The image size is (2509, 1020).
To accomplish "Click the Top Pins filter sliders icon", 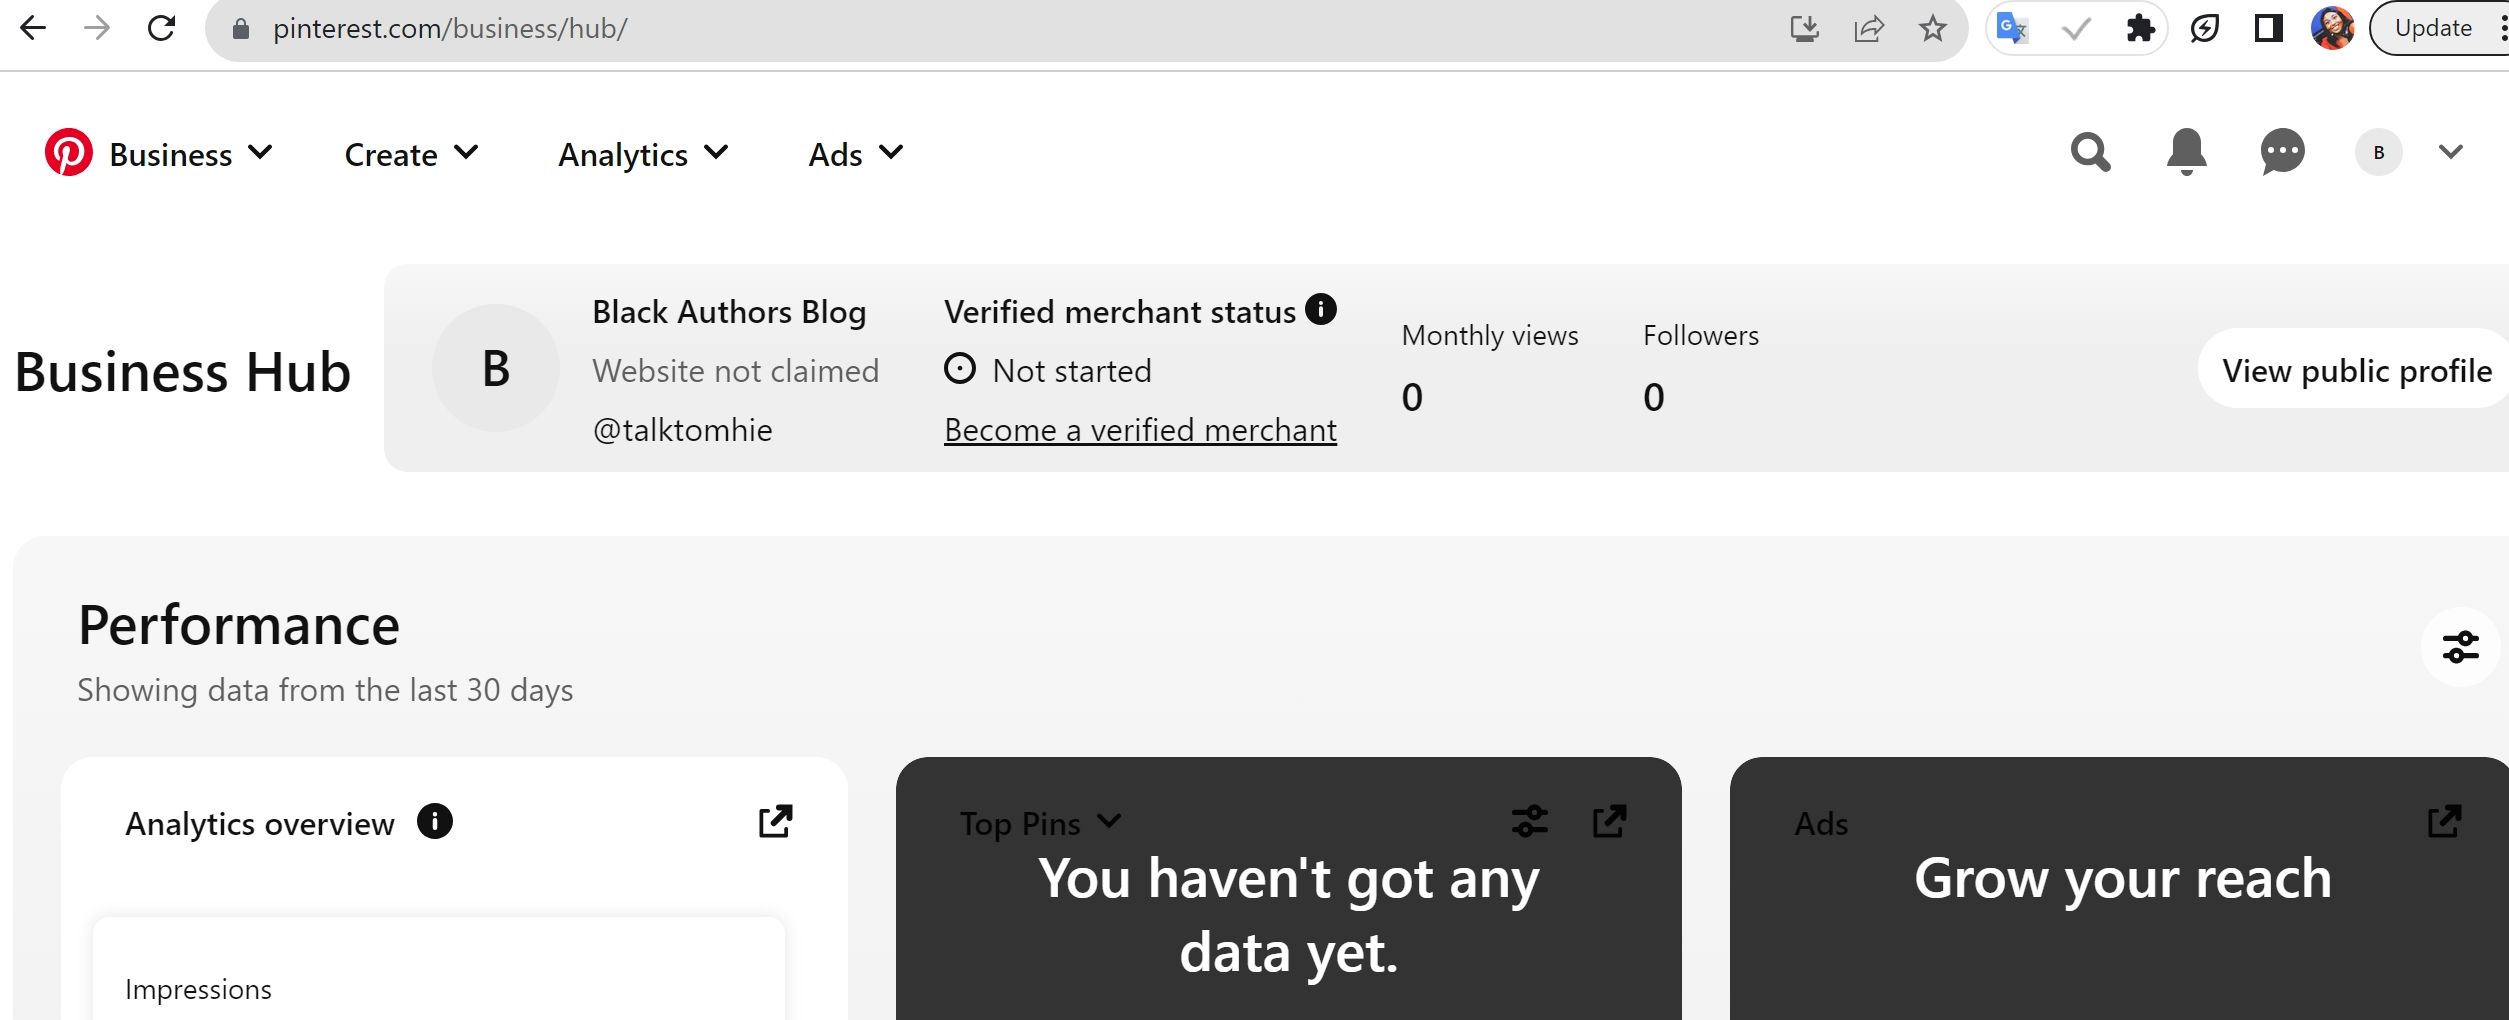I will (x=1528, y=822).
